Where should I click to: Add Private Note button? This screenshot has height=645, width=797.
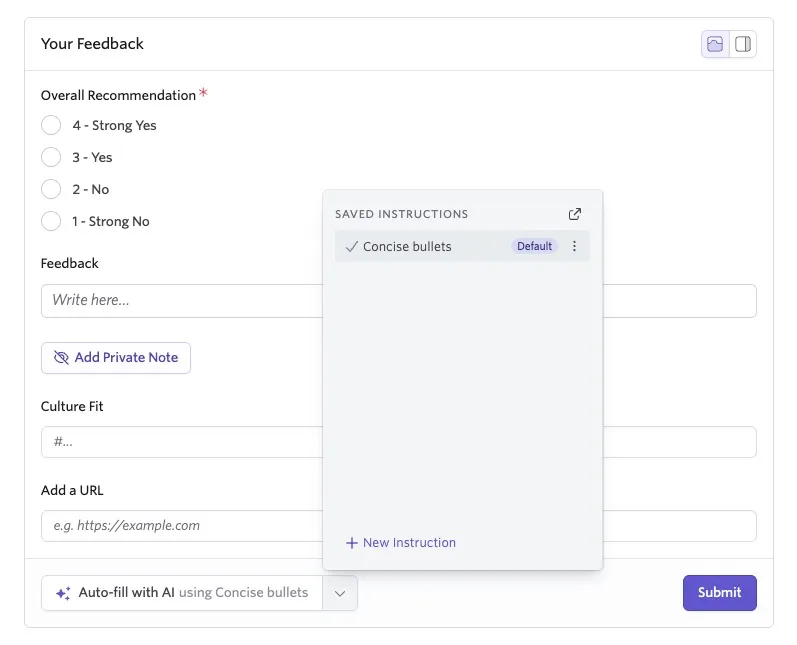[116, 358]
